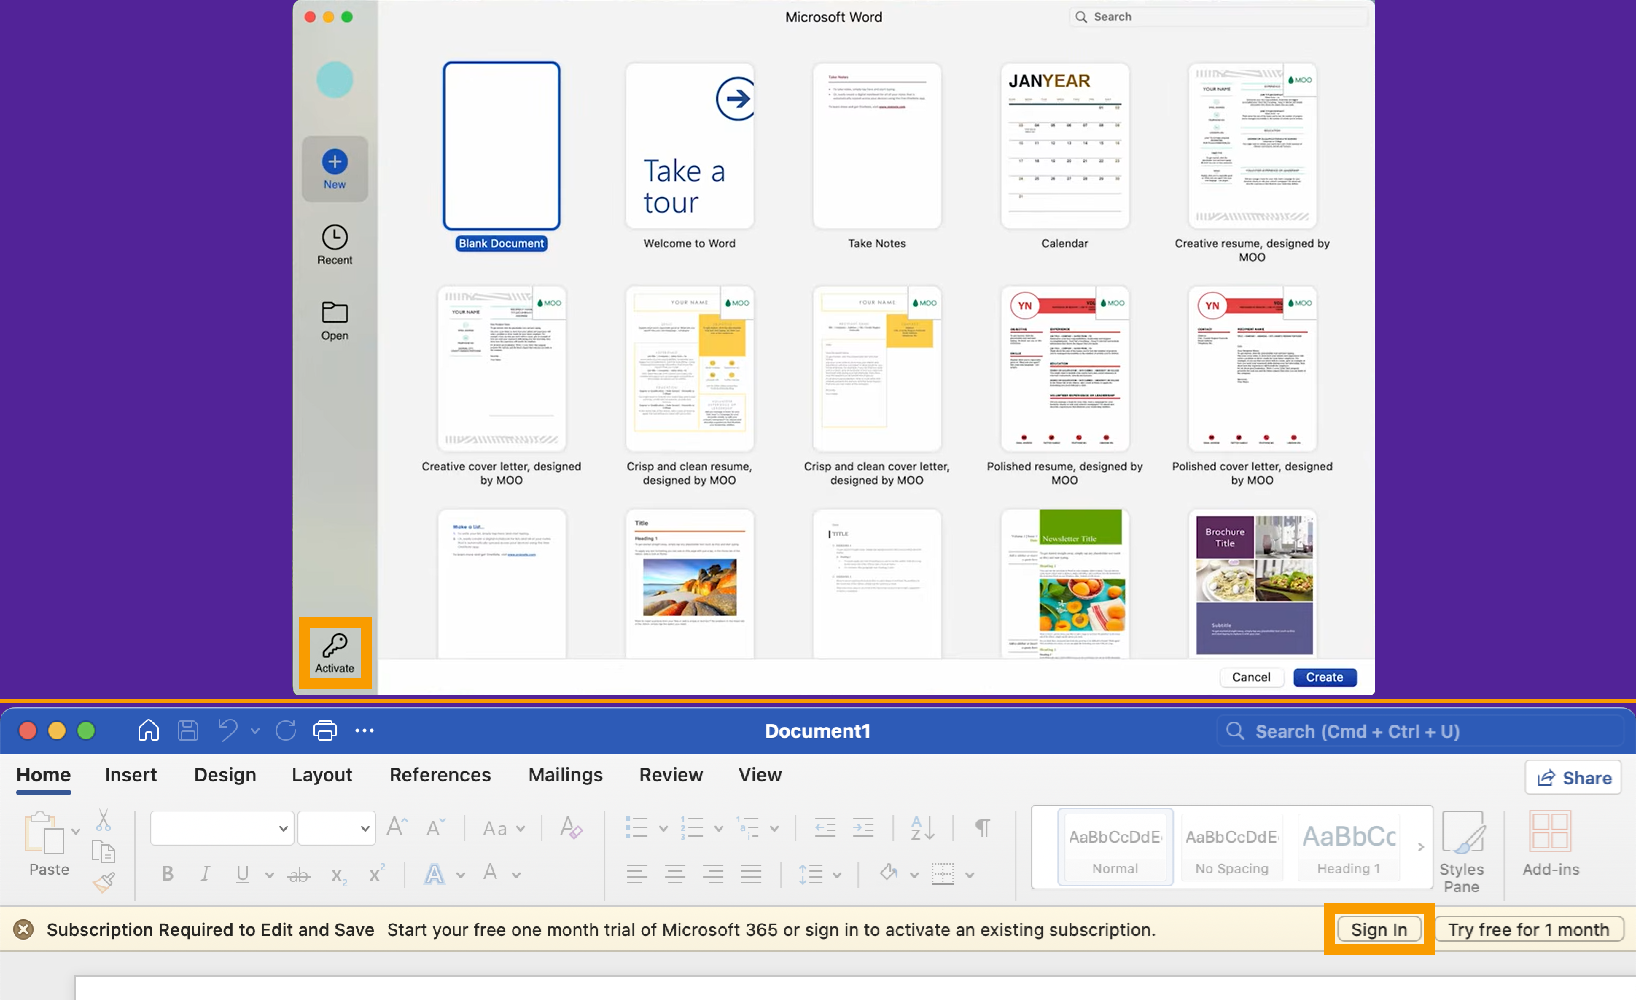1636x1000 pixels.
Task: Click the Clear Formatting icon
Action: (x=571, y=827)
